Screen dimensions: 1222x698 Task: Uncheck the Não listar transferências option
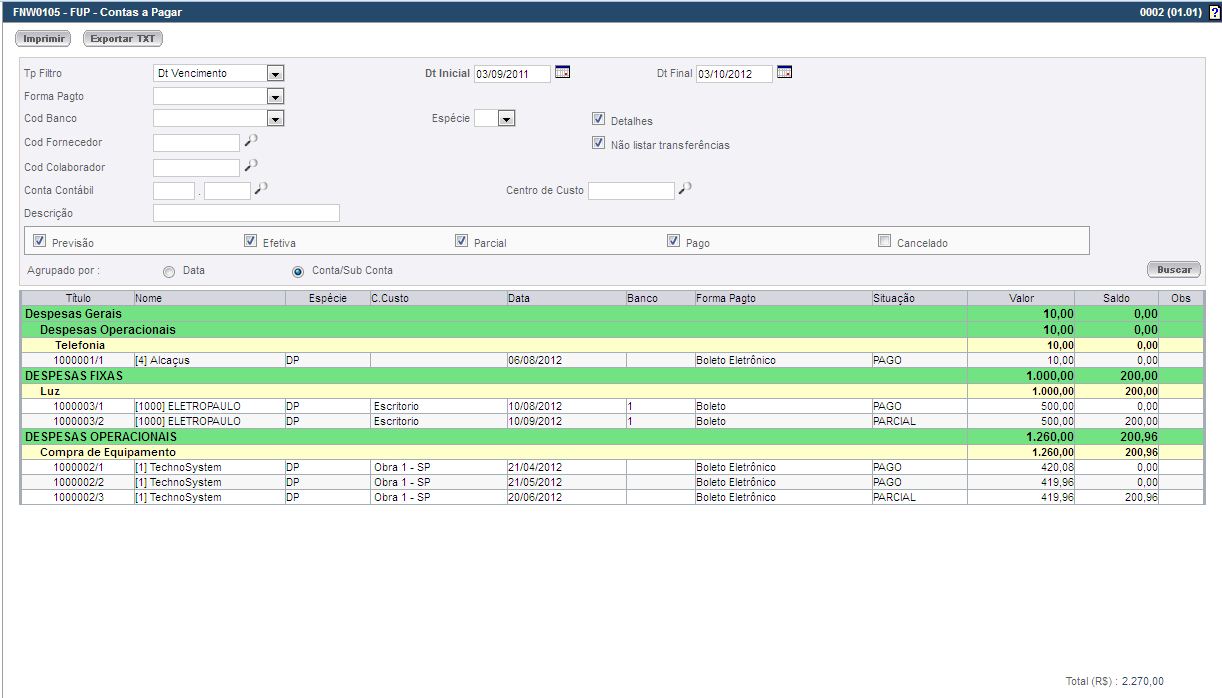click(x=598, y=143)
